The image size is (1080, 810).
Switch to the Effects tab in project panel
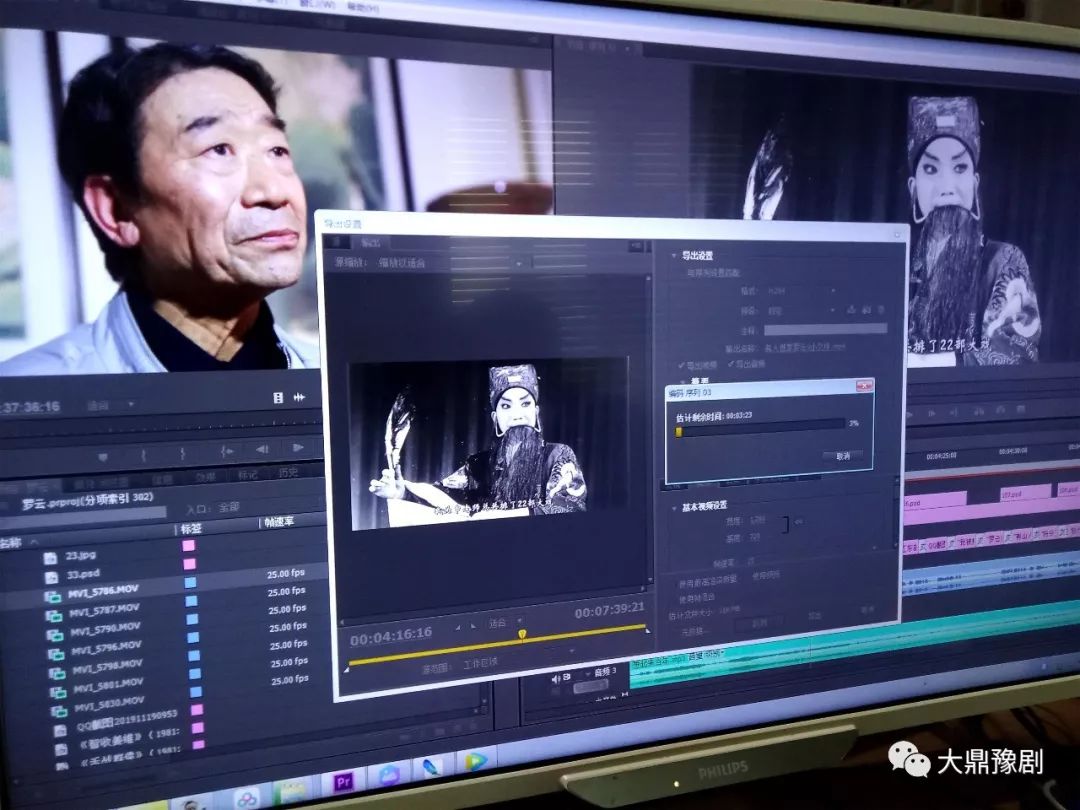205,477
